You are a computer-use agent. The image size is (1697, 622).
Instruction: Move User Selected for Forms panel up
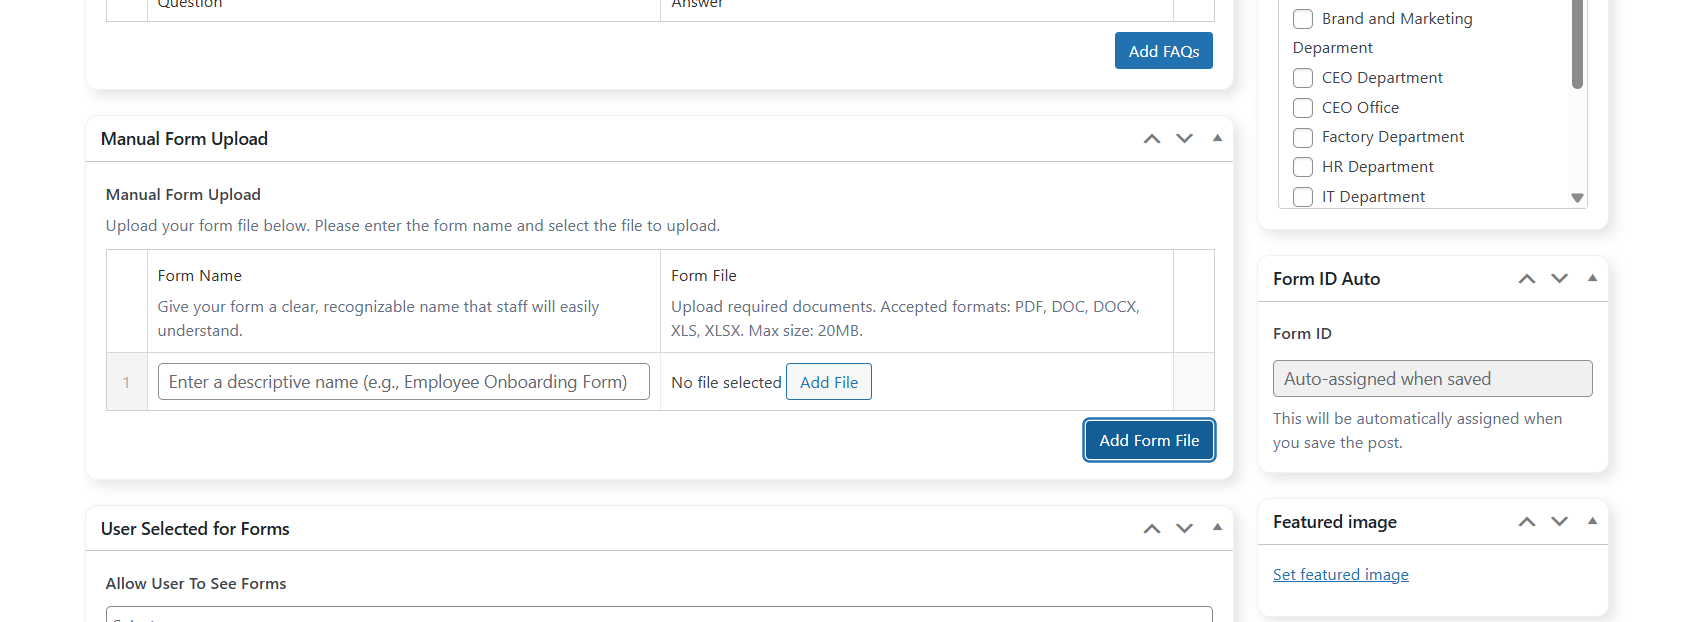(x=1152, y=529)
